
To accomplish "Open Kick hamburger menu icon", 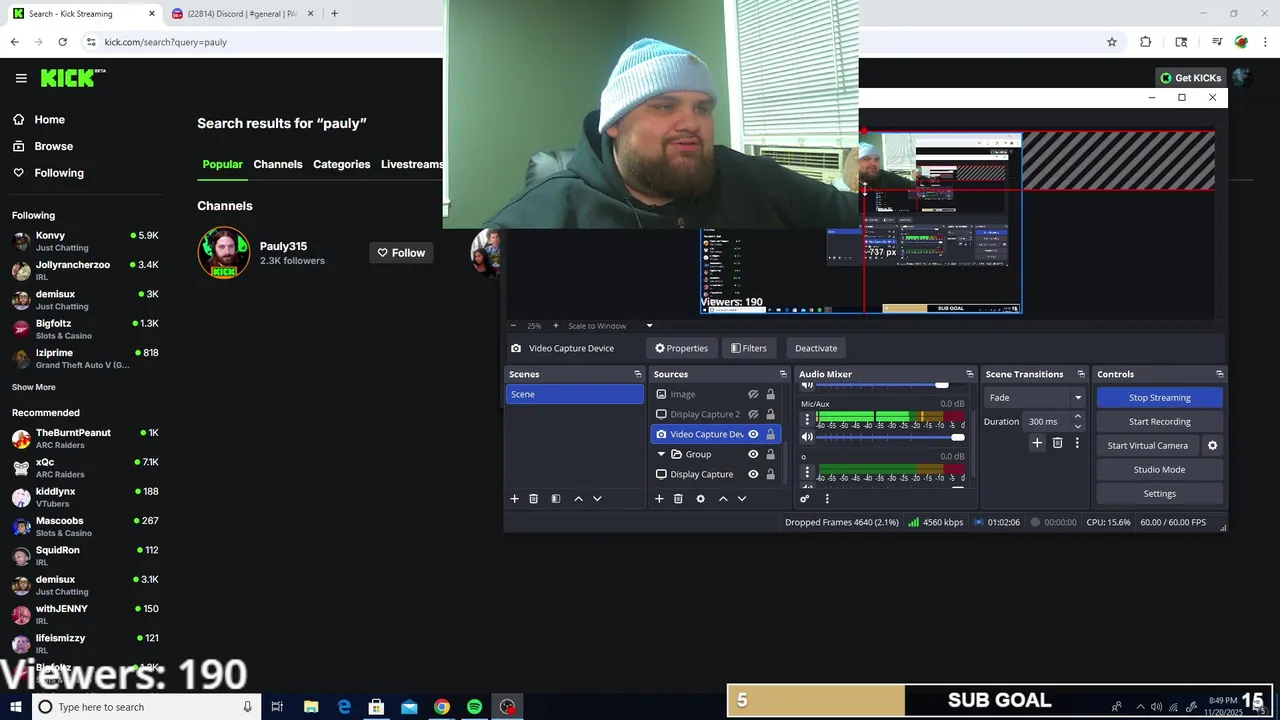I will [21, 78].
